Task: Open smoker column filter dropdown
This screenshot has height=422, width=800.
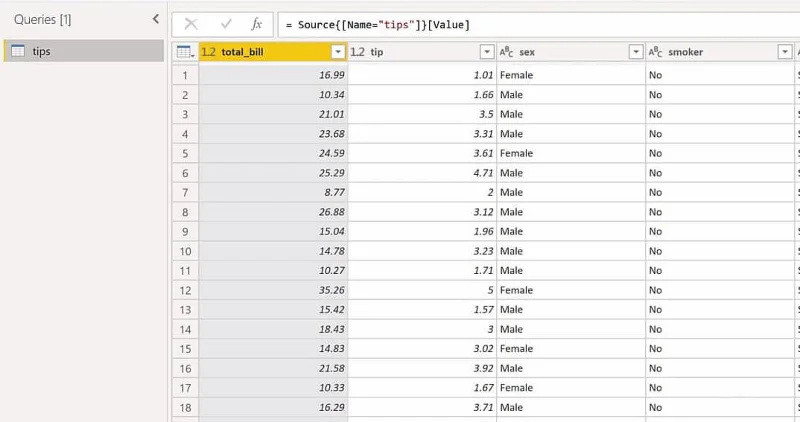Action: point(785,52)
